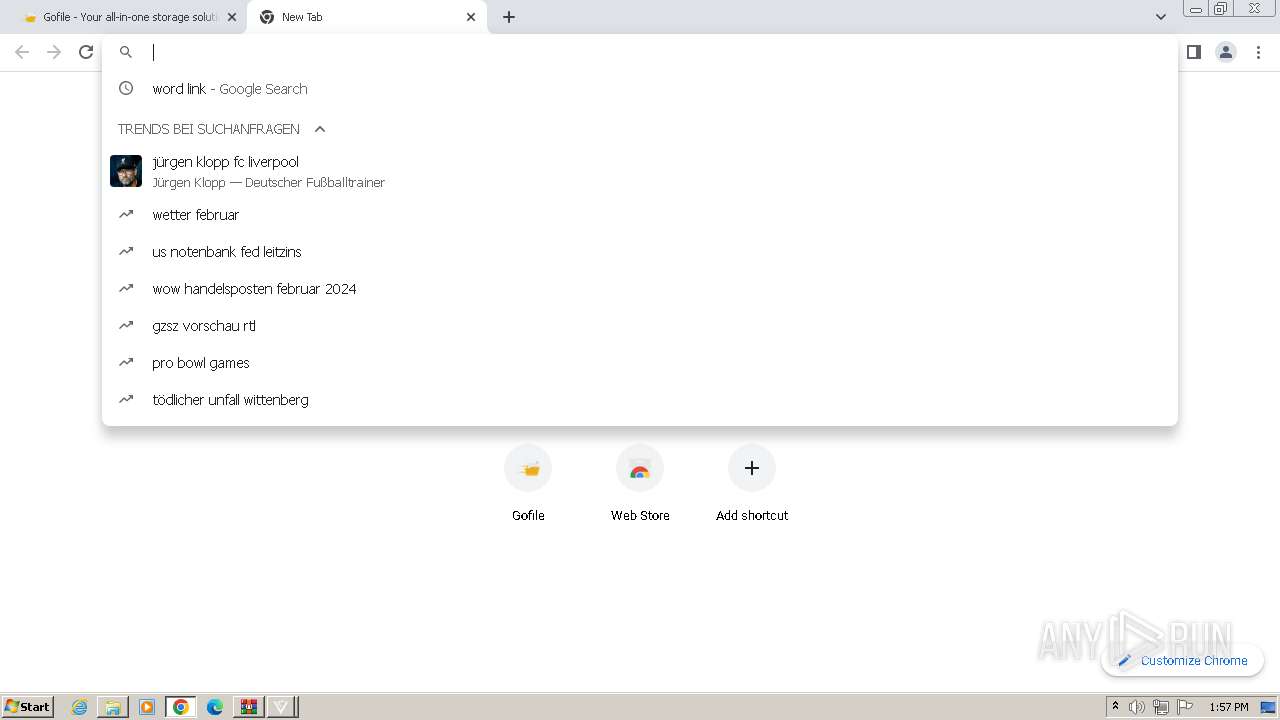Open File Explorer folder in taskbar

click(x=113, y=707)
